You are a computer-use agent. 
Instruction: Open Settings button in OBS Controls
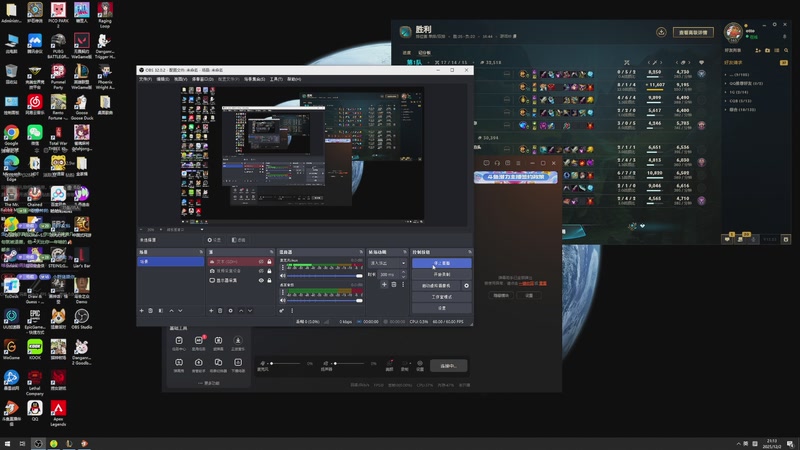pos(442,308)
